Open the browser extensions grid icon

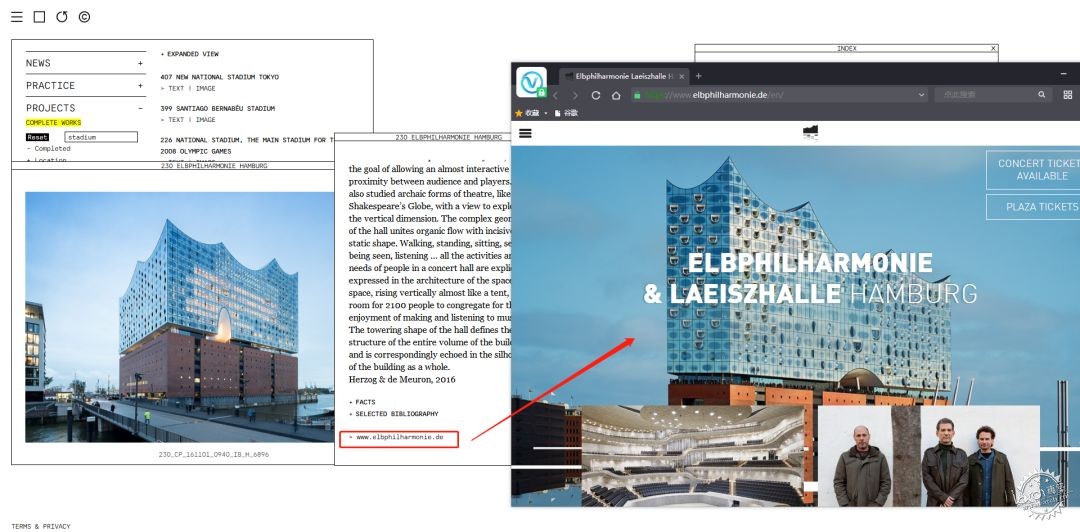1068,94
